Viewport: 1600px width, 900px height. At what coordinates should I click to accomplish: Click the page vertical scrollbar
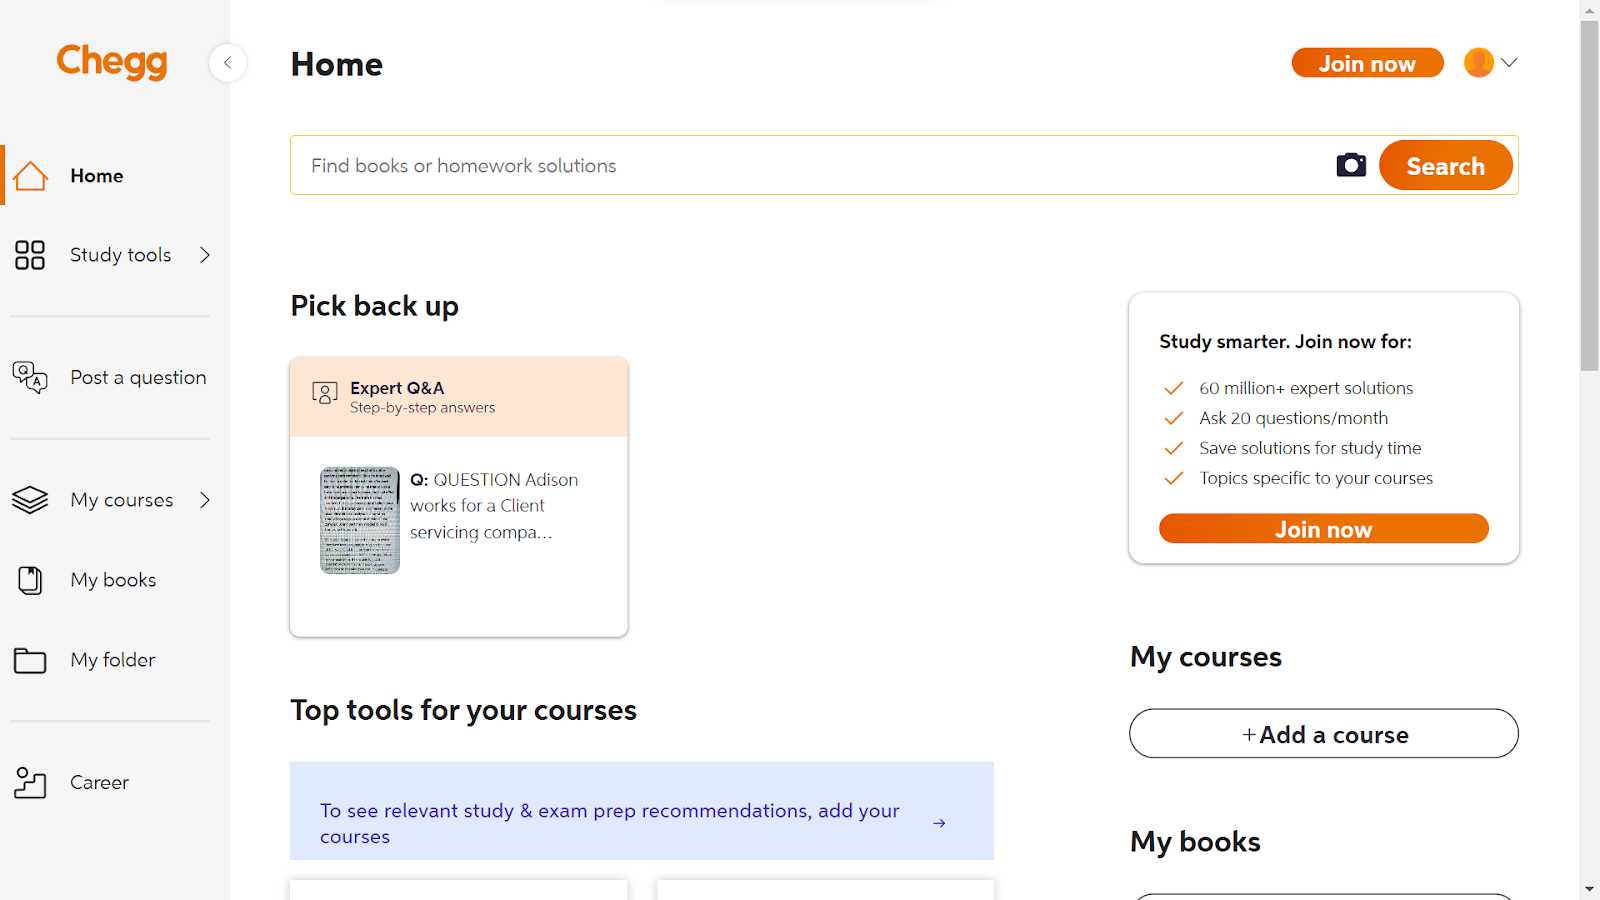[1590, 196]
